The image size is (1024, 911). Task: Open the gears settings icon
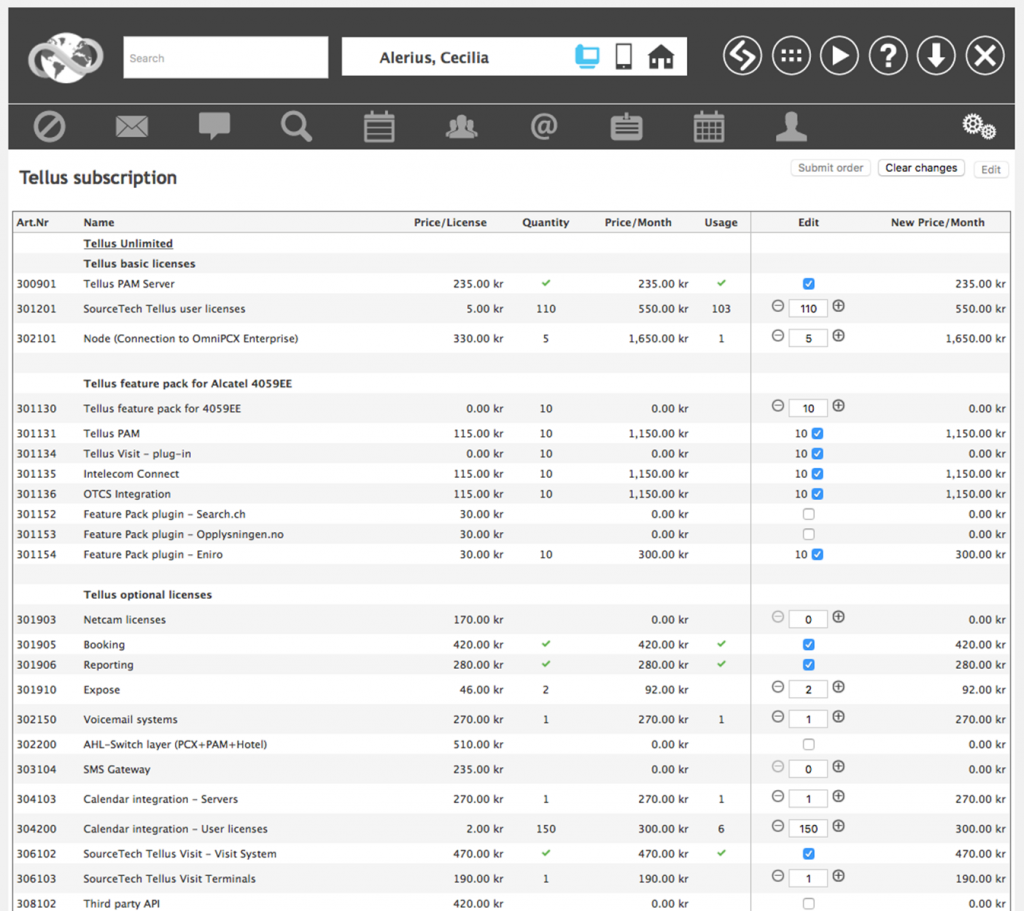pyautogui.click(x=978, y=126)
